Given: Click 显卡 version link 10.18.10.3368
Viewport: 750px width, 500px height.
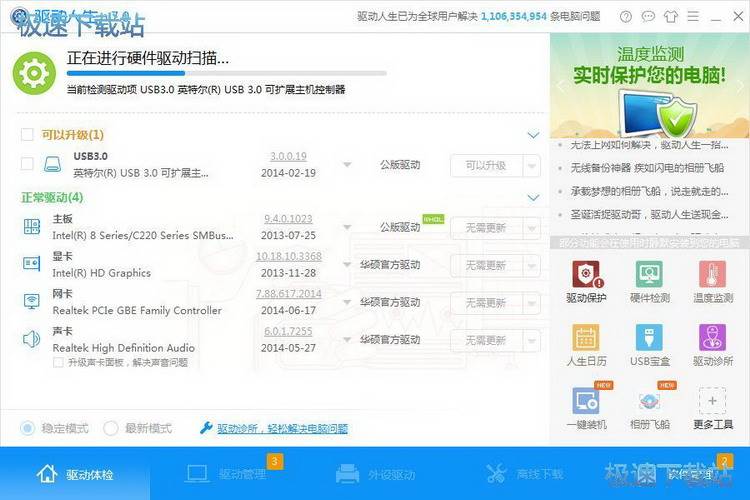Looking at the screenshot, I should click(288, 256).
